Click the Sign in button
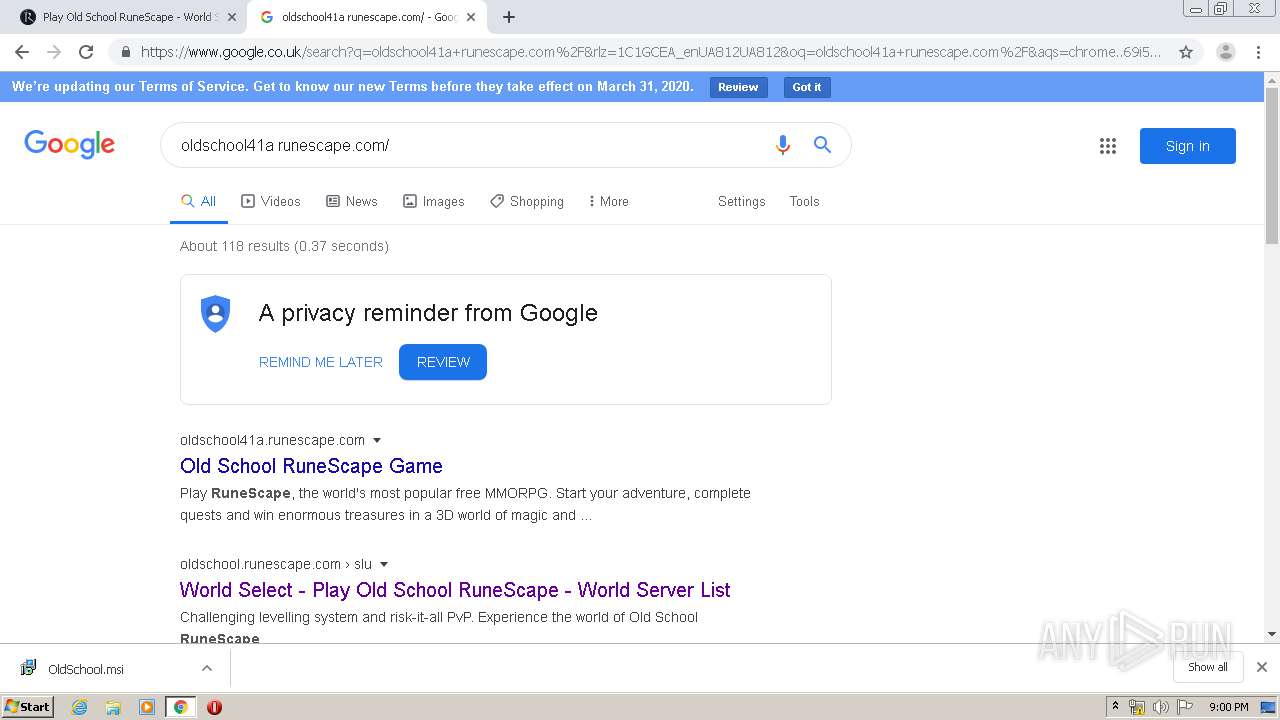 pos(1187,146)
